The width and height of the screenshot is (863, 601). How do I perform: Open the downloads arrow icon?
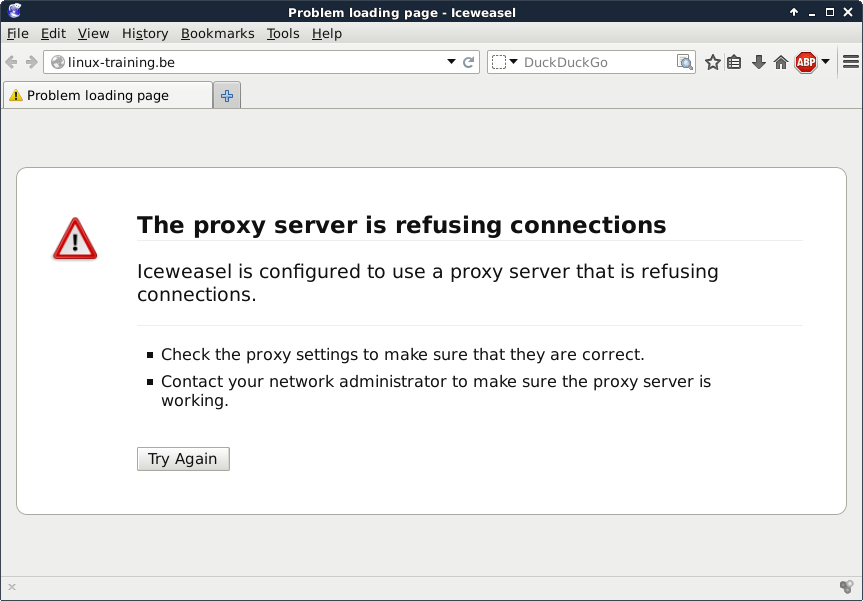[x=758, y=62]
